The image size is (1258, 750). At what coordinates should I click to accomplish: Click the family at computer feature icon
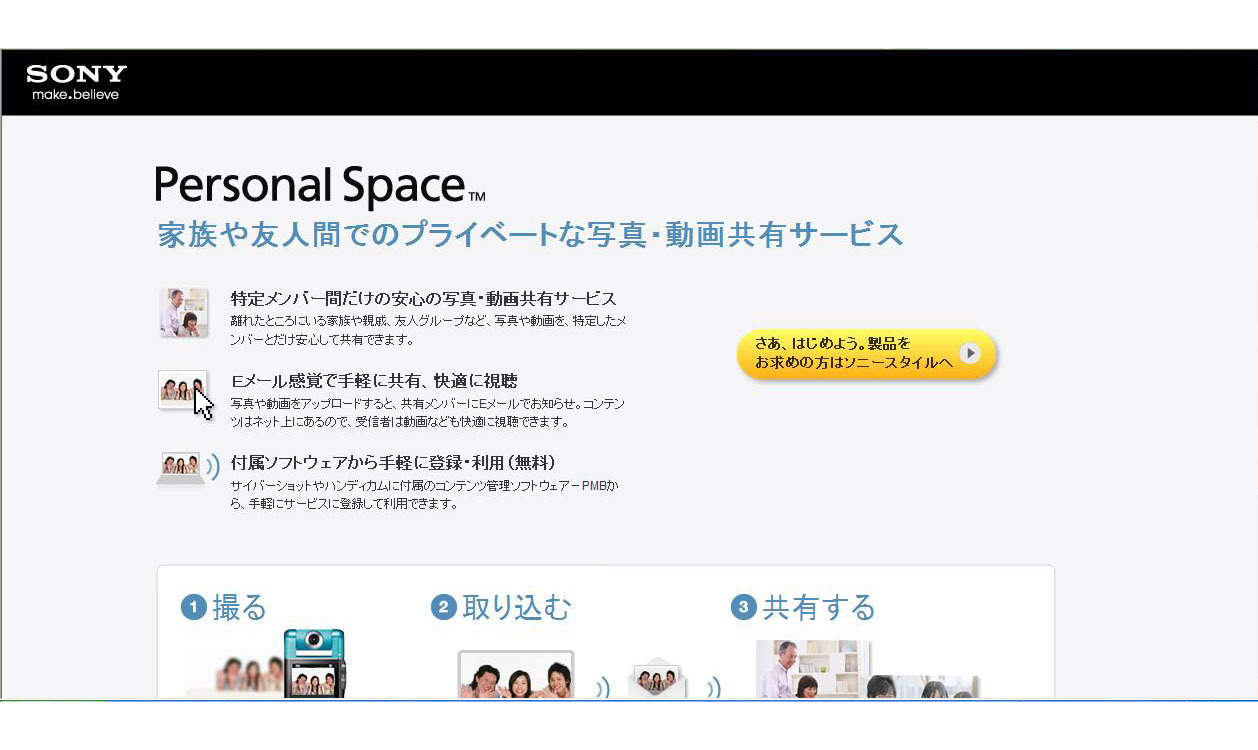[184, 313]
